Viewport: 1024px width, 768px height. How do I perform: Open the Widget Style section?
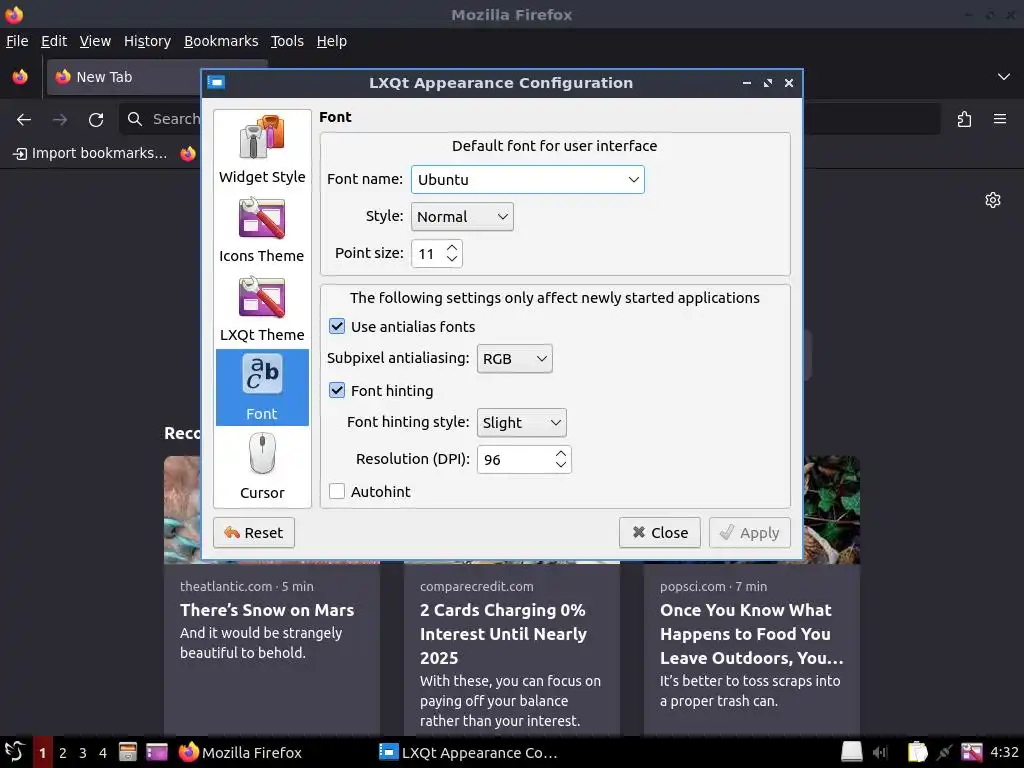[x=262, y=150]
